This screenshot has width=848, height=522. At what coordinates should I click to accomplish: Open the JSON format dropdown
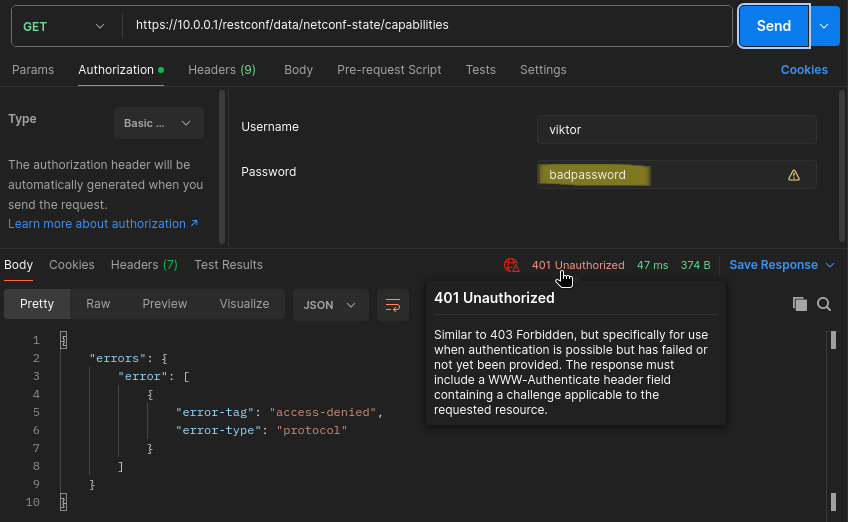coord(330,305)
